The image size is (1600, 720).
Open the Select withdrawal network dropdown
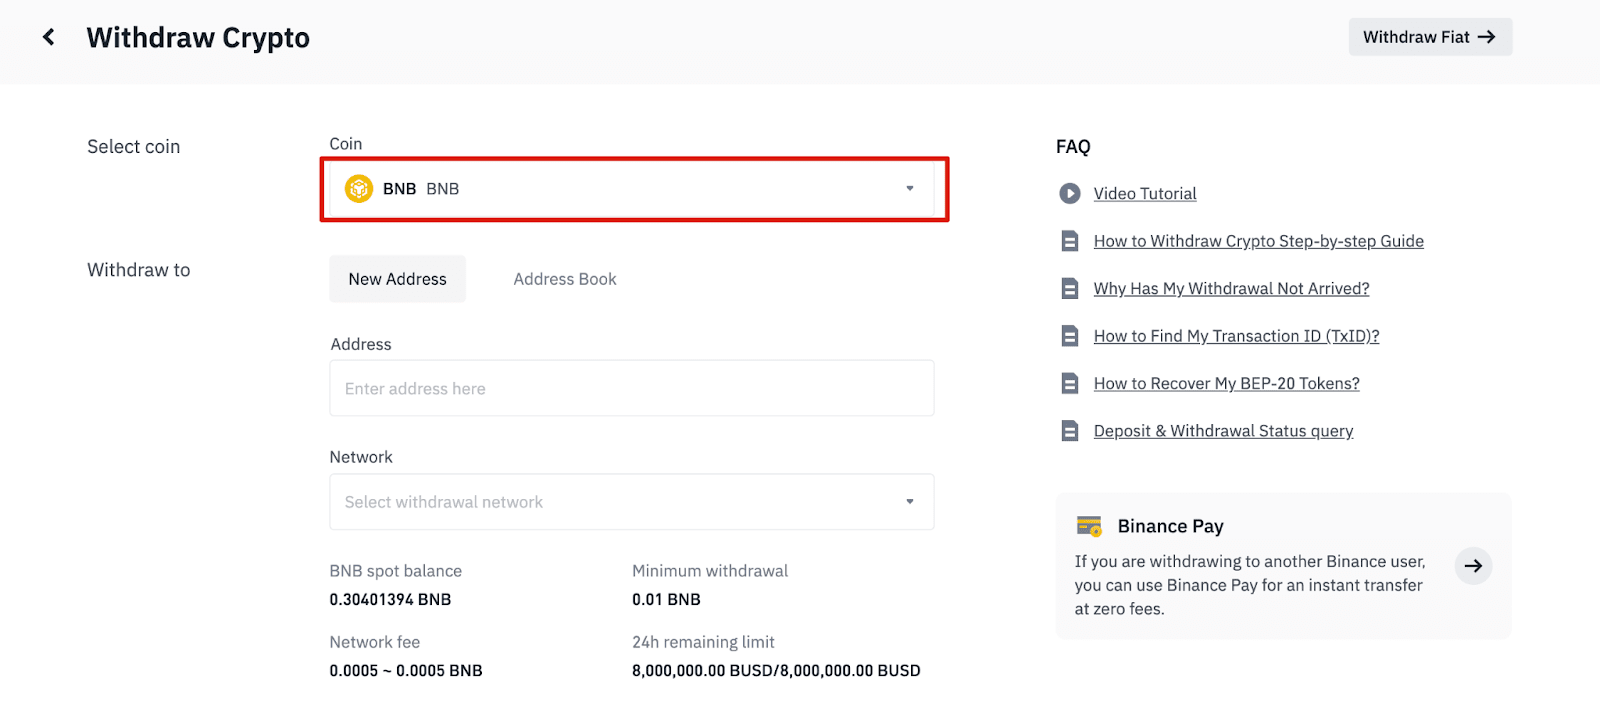[x=631, y=502]
